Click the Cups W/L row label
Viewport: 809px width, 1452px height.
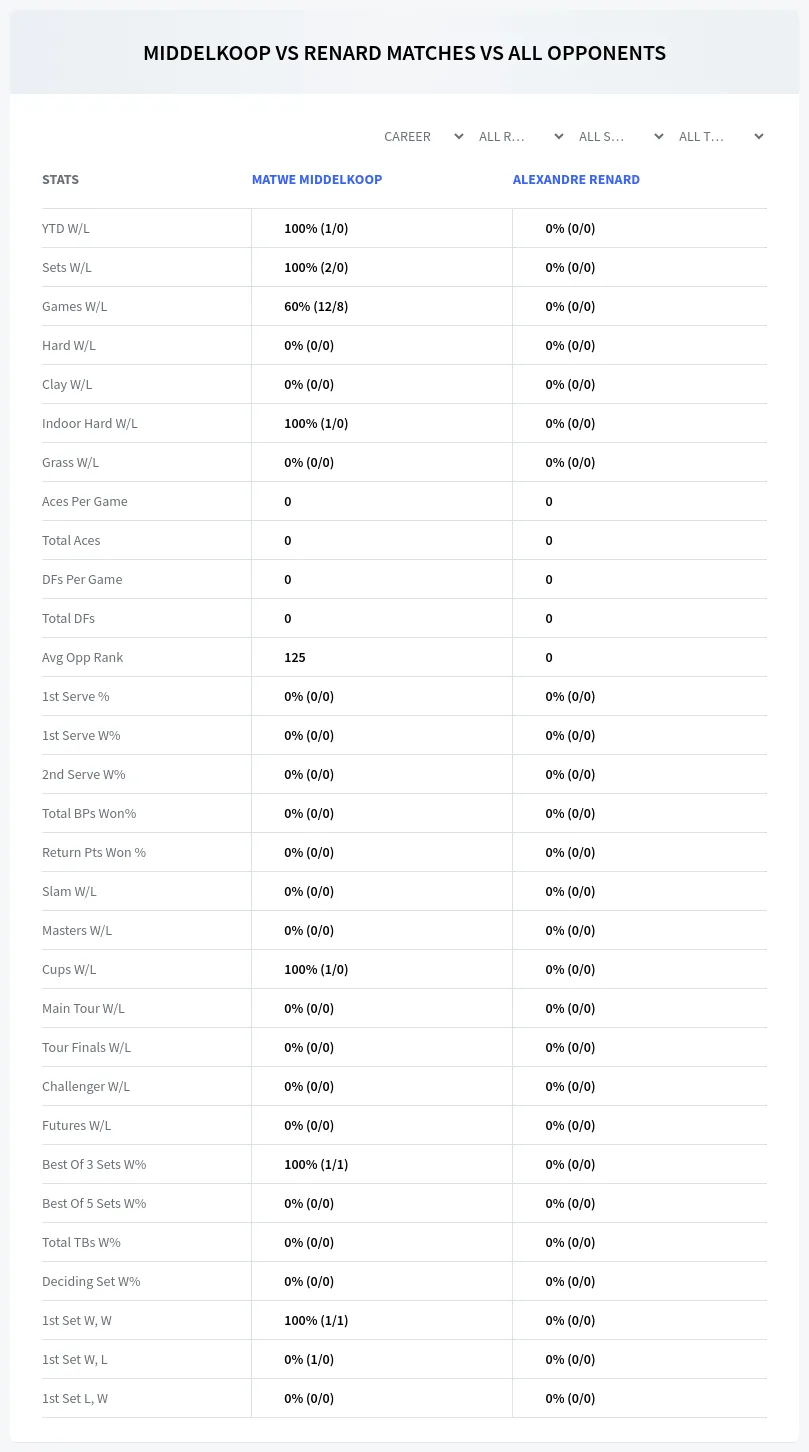pos(69,969)
